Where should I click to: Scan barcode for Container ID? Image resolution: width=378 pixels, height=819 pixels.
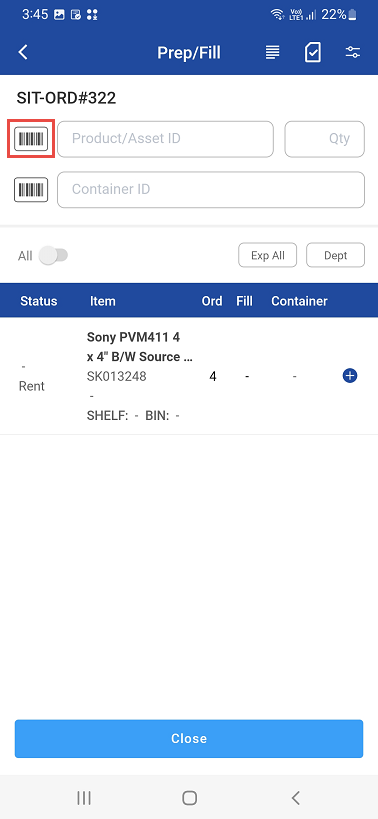31,190
